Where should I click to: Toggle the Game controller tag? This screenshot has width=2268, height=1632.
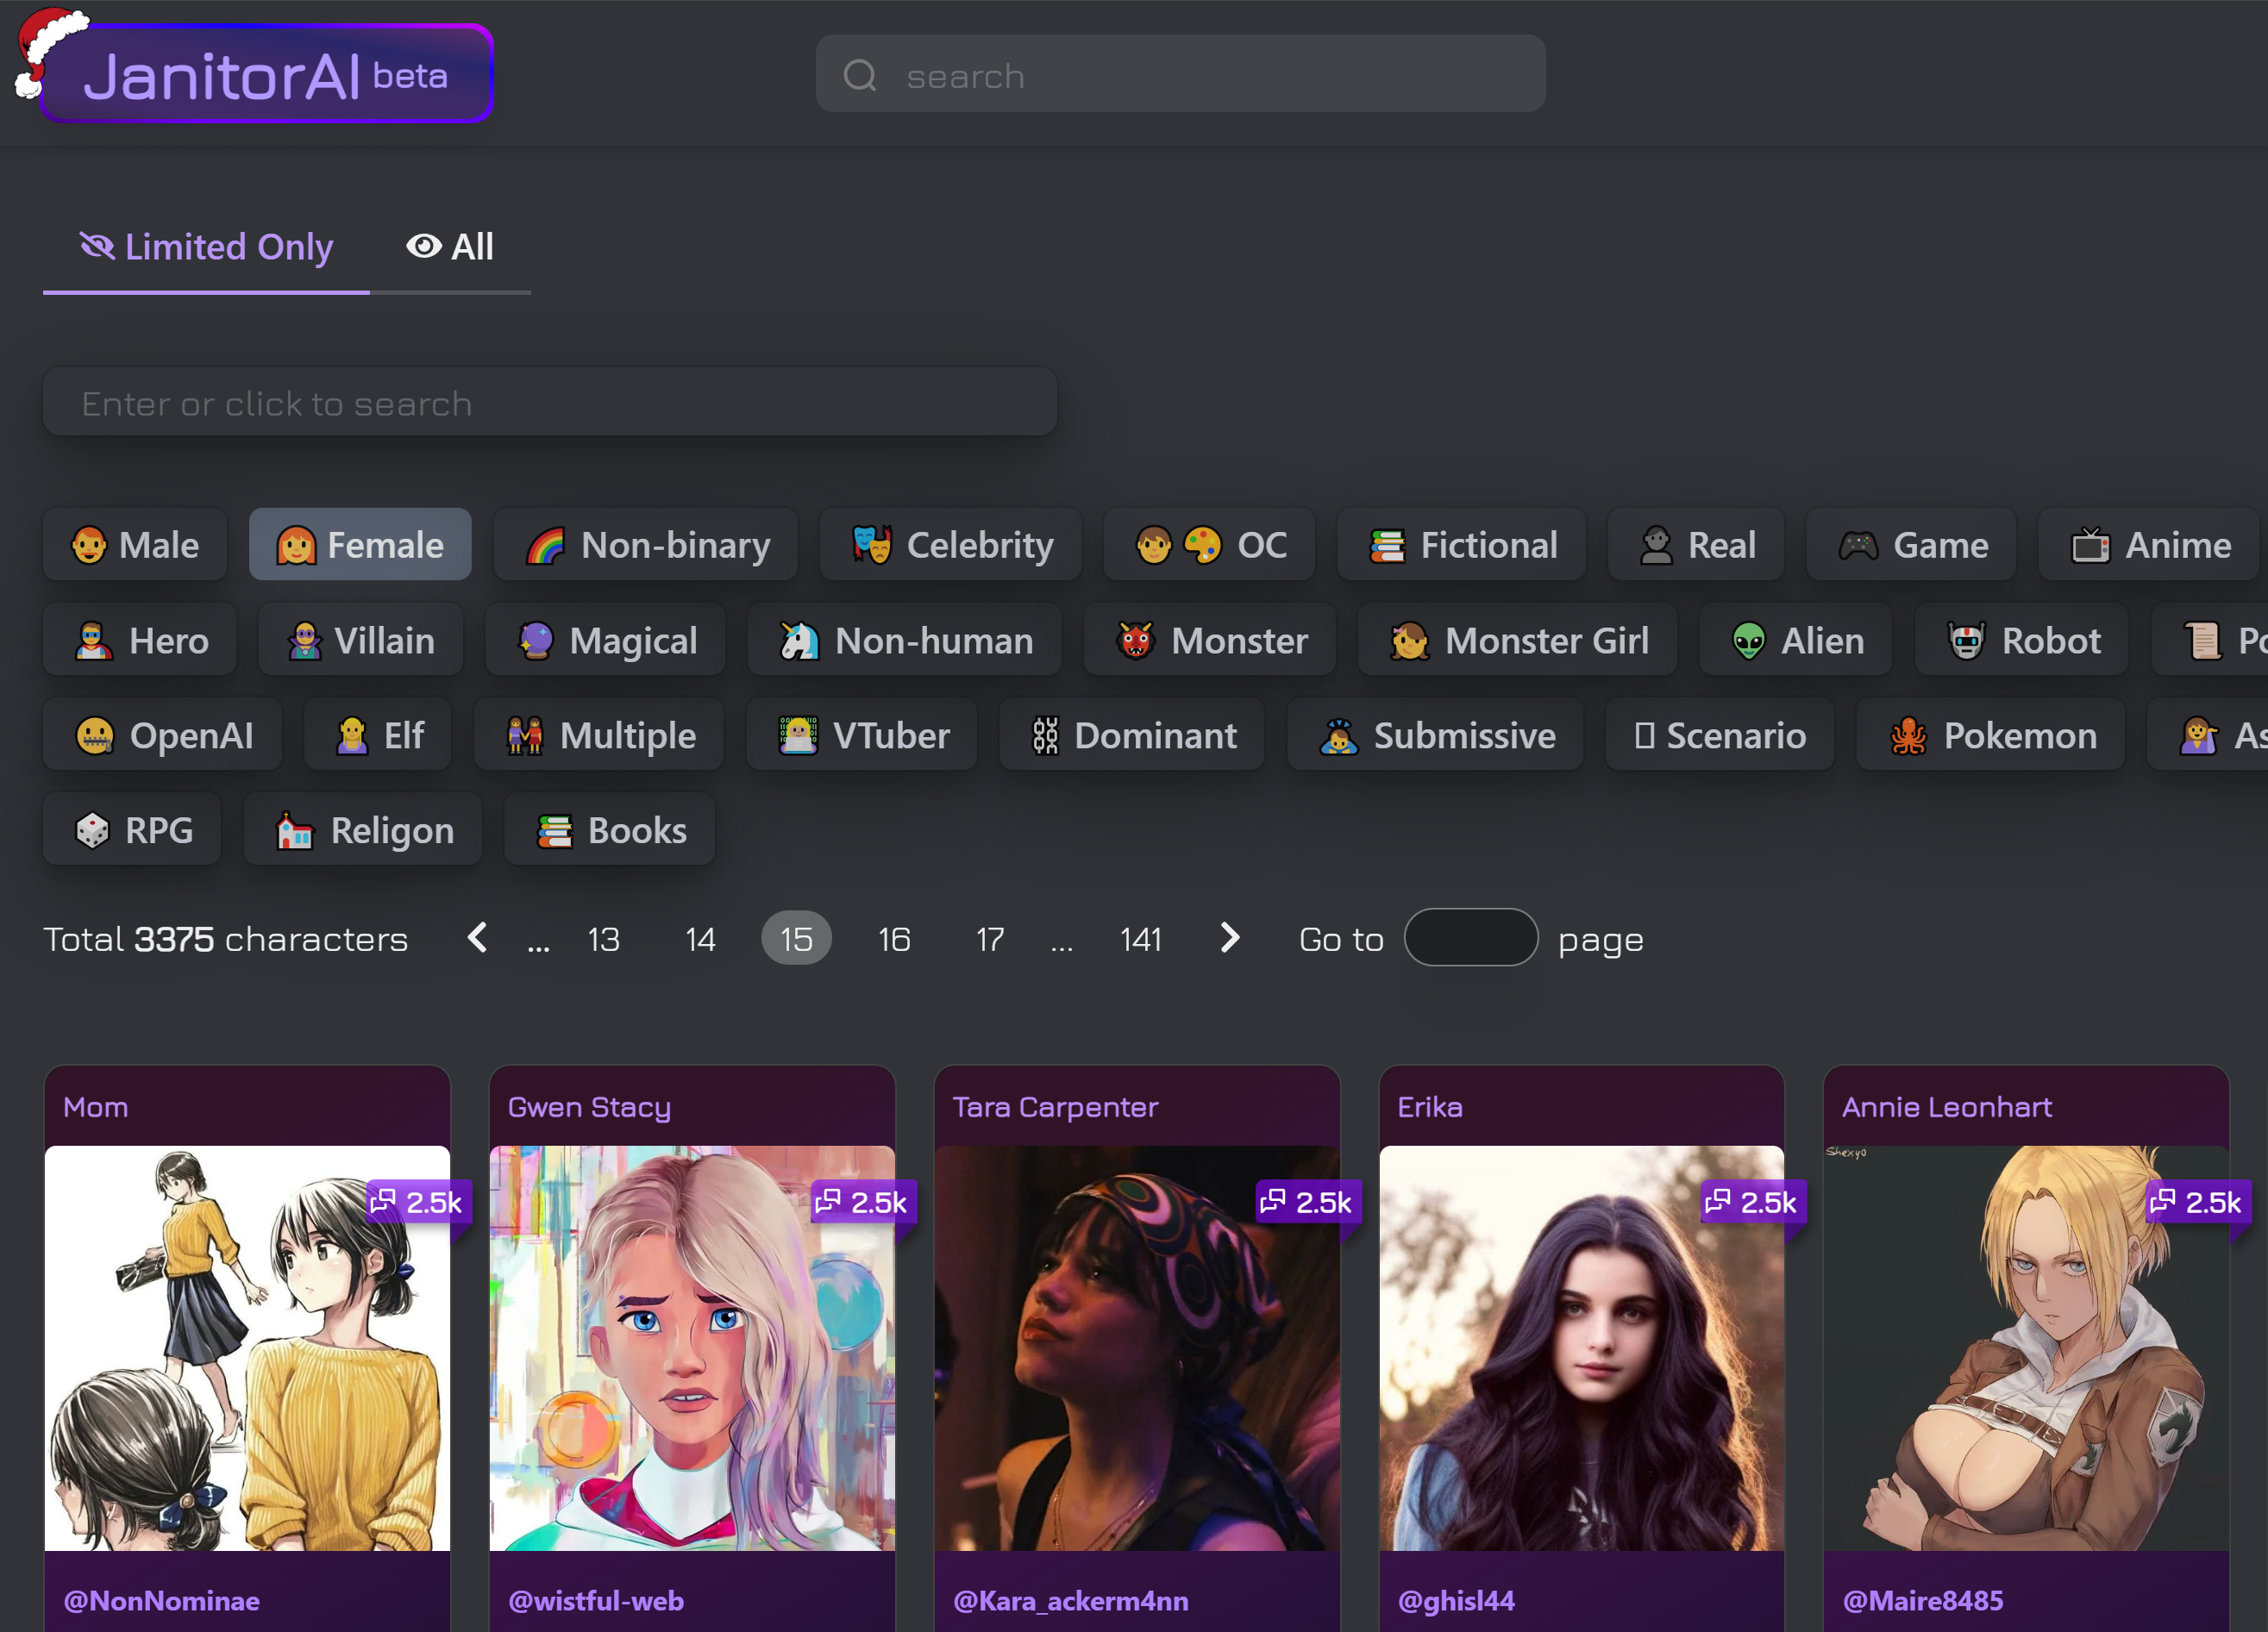tap(1911, 545)
